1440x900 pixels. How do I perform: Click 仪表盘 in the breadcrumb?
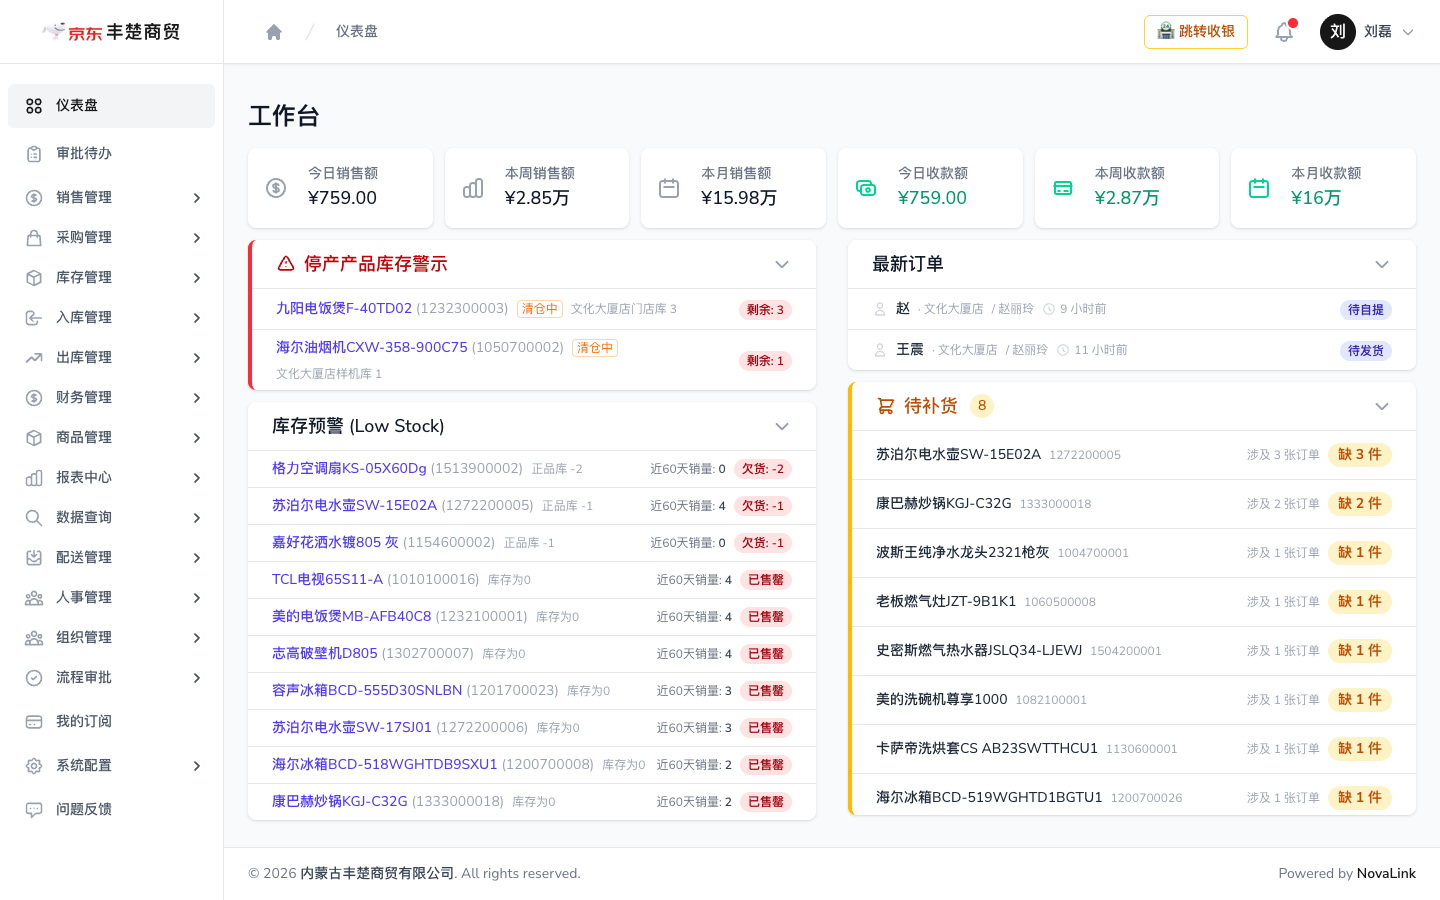pyautogui.click(x=357, y=32)
